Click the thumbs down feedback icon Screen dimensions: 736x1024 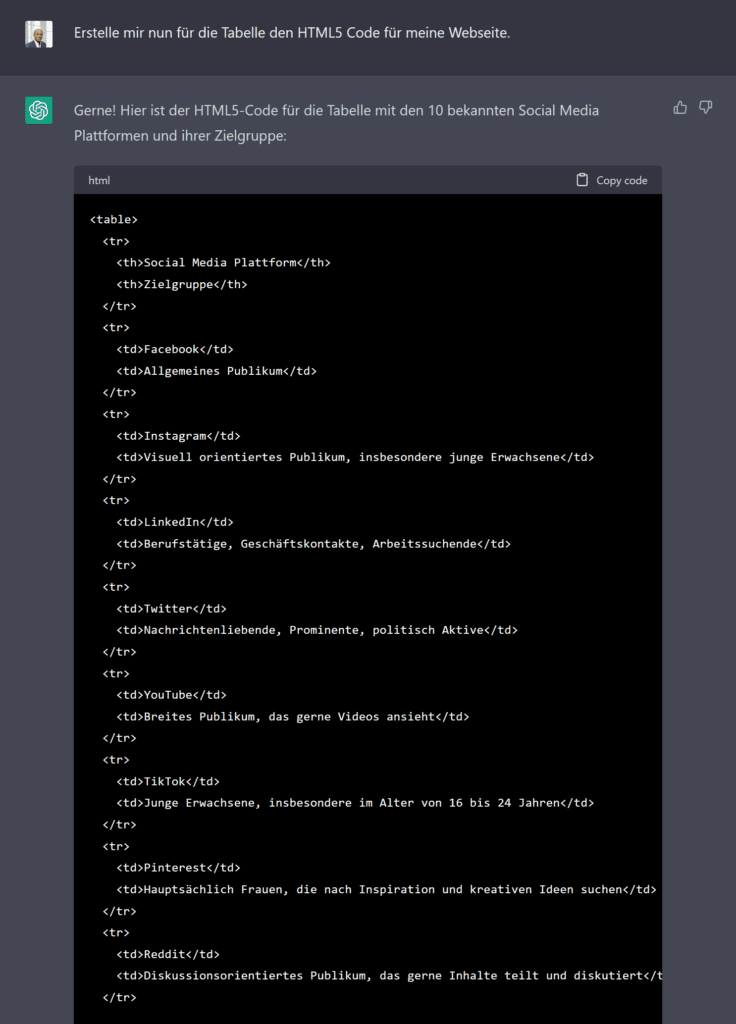pyautogui.click(x=705, y=107)
